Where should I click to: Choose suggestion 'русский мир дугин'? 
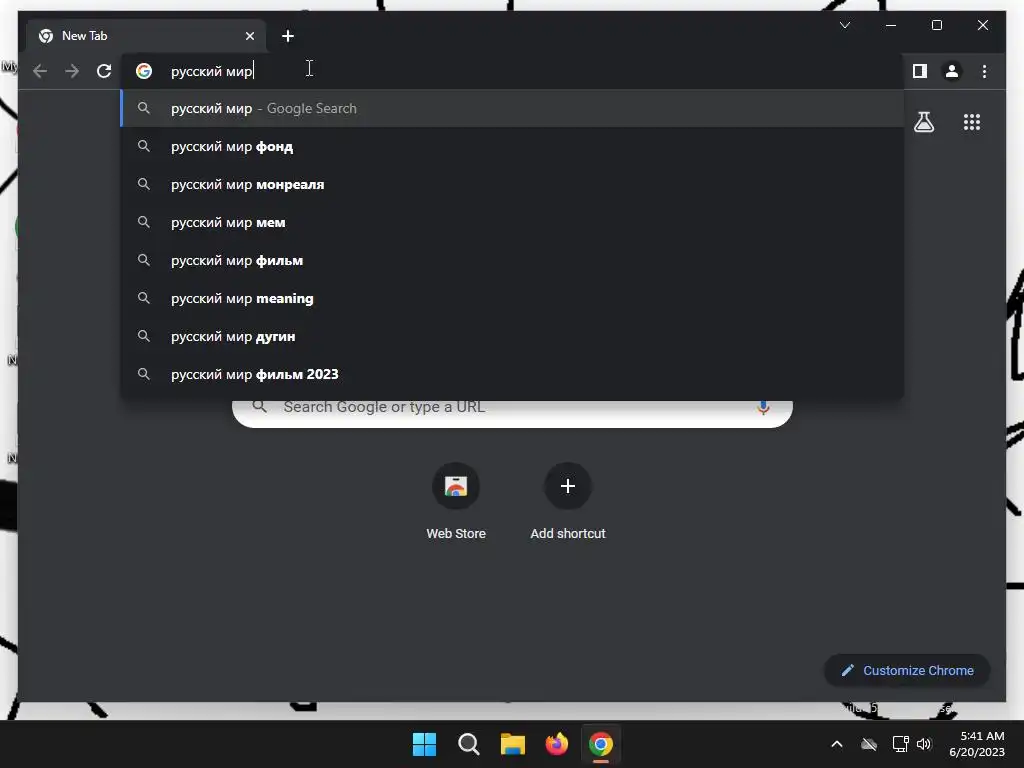(x=513, y=336)
